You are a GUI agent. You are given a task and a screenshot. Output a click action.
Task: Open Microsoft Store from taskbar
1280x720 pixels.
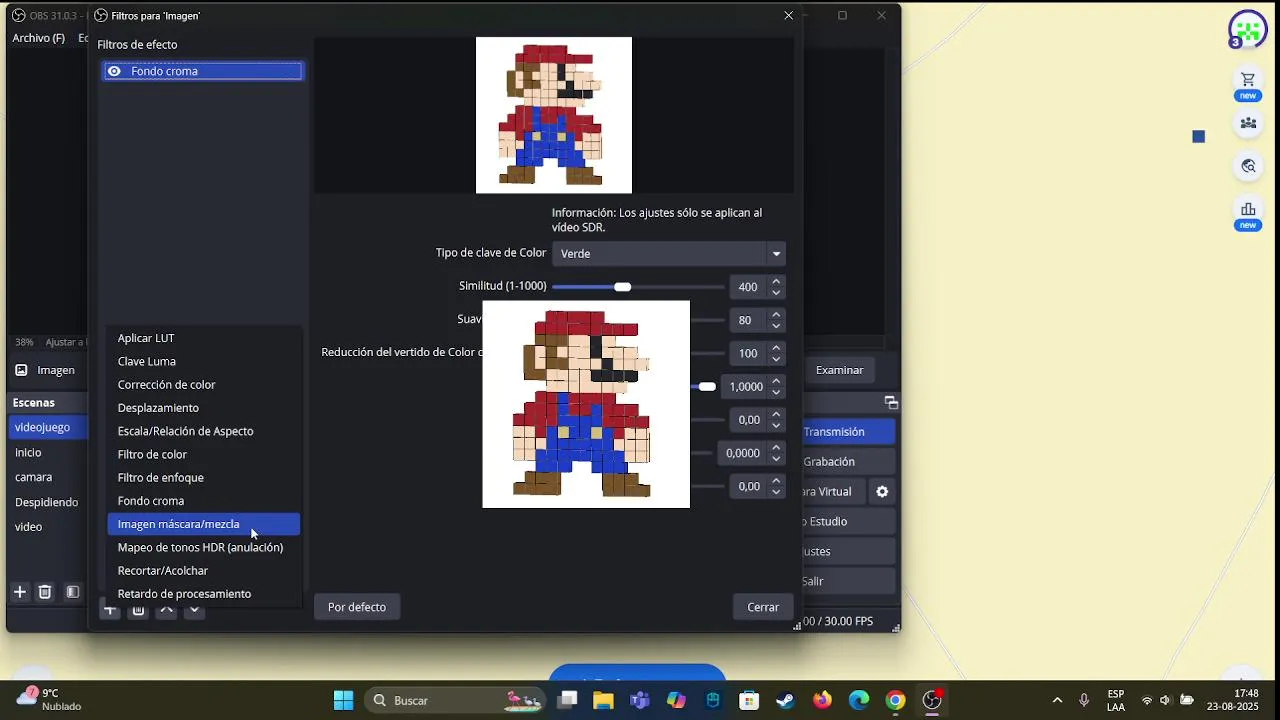(x=749, y=700)
